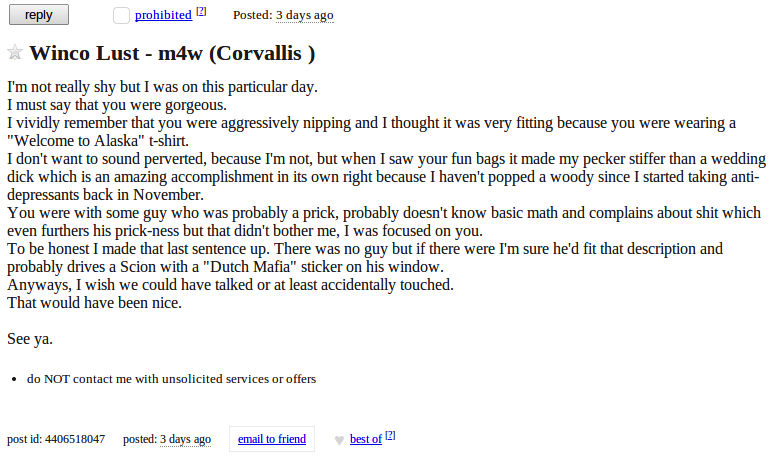The height and width of the screenshot is (459, 771).
Task: Click the line starting 'I'm not really shy'
Action: click(x=162, y=87)
